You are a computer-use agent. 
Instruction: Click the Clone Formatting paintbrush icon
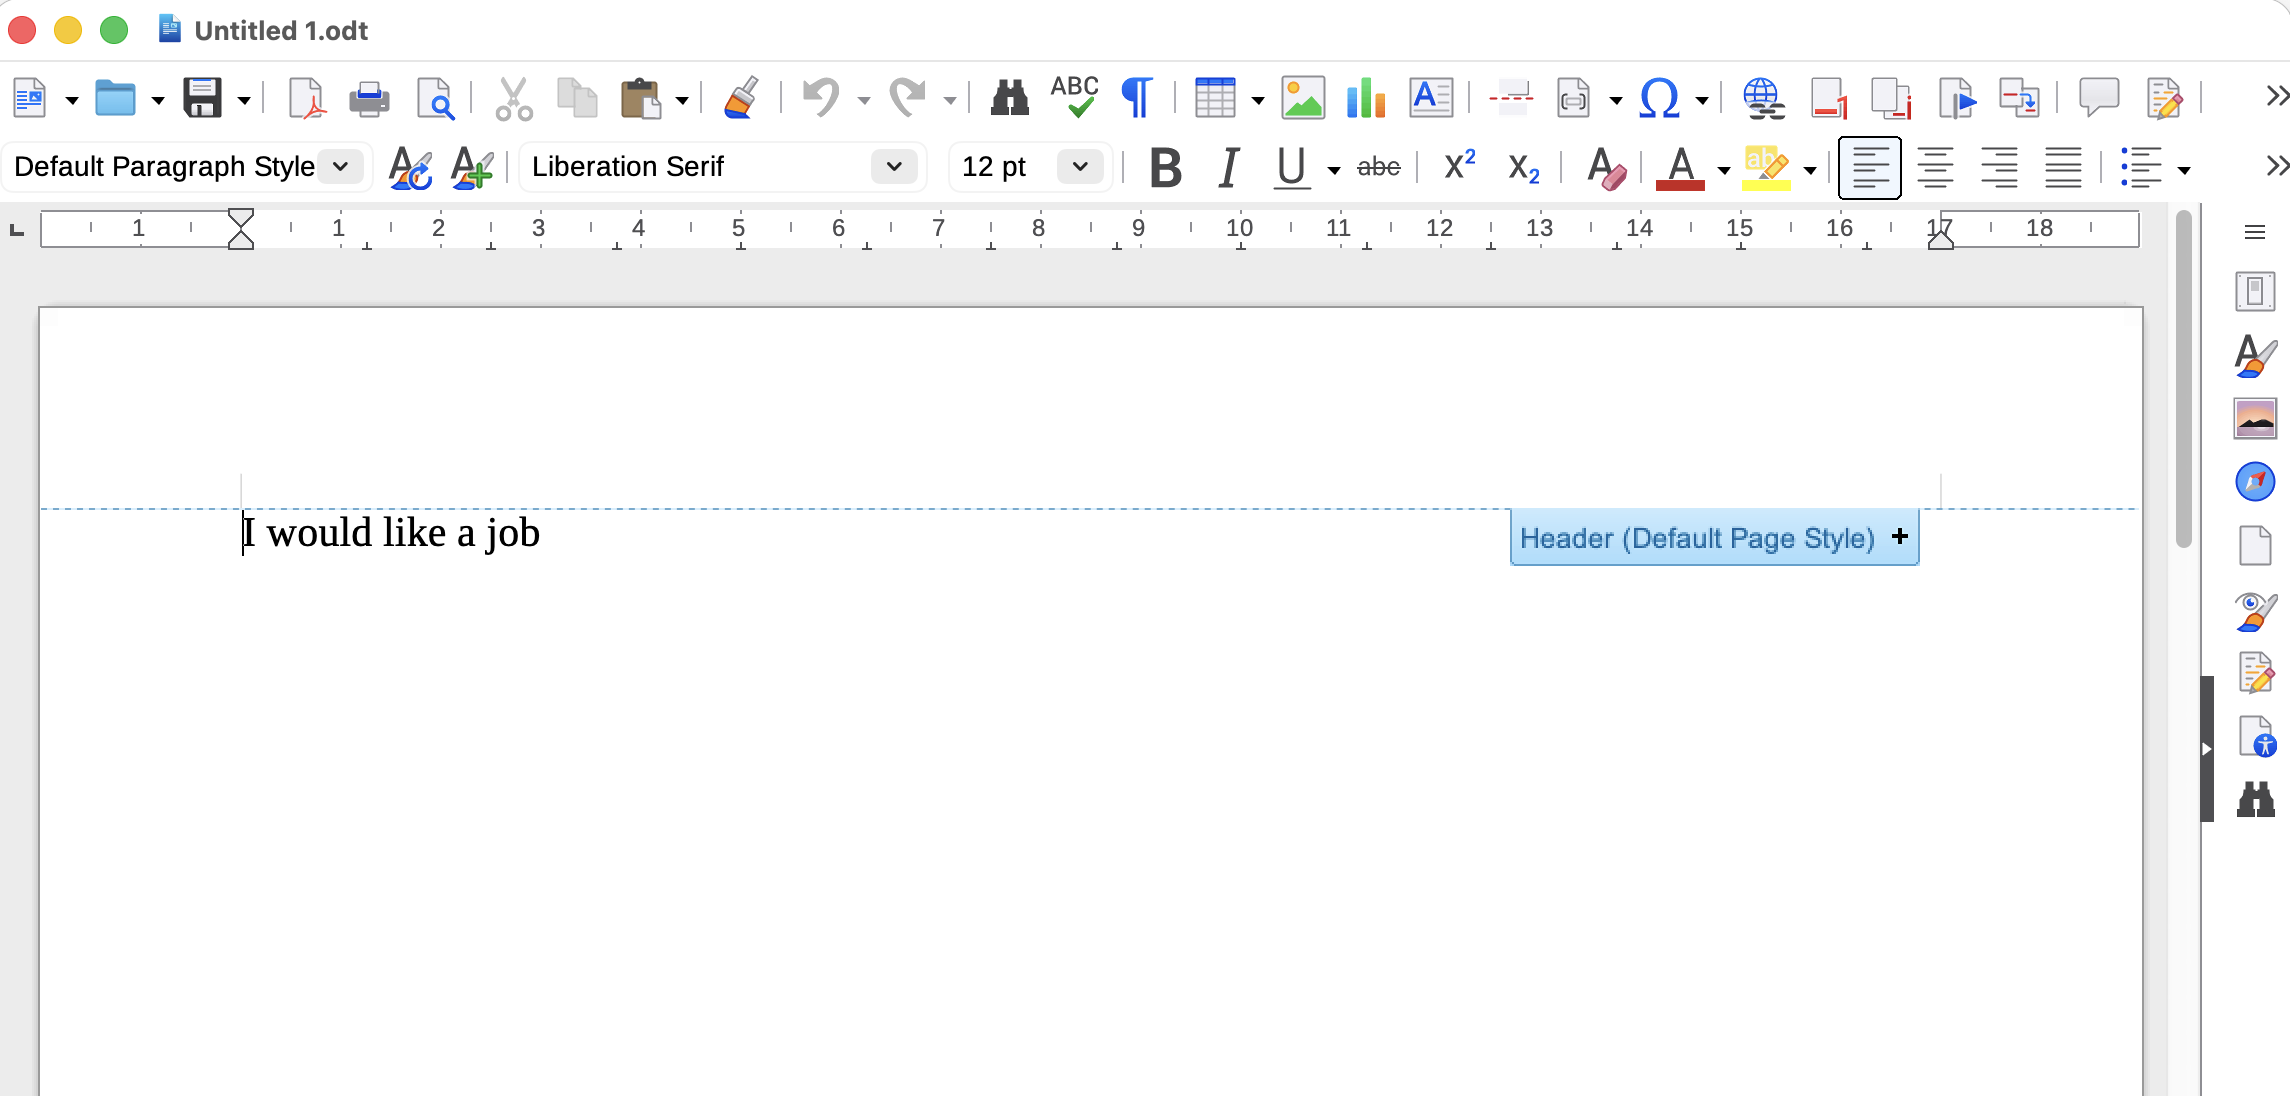click(741, 99)
